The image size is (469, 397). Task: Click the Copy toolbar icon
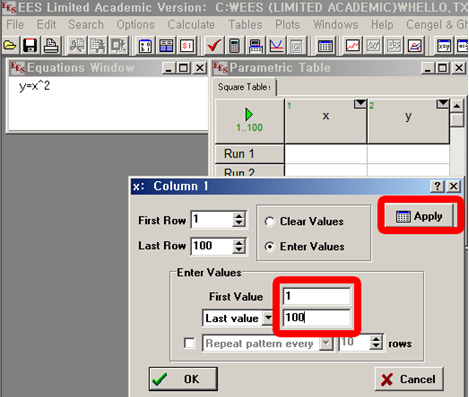97,45
